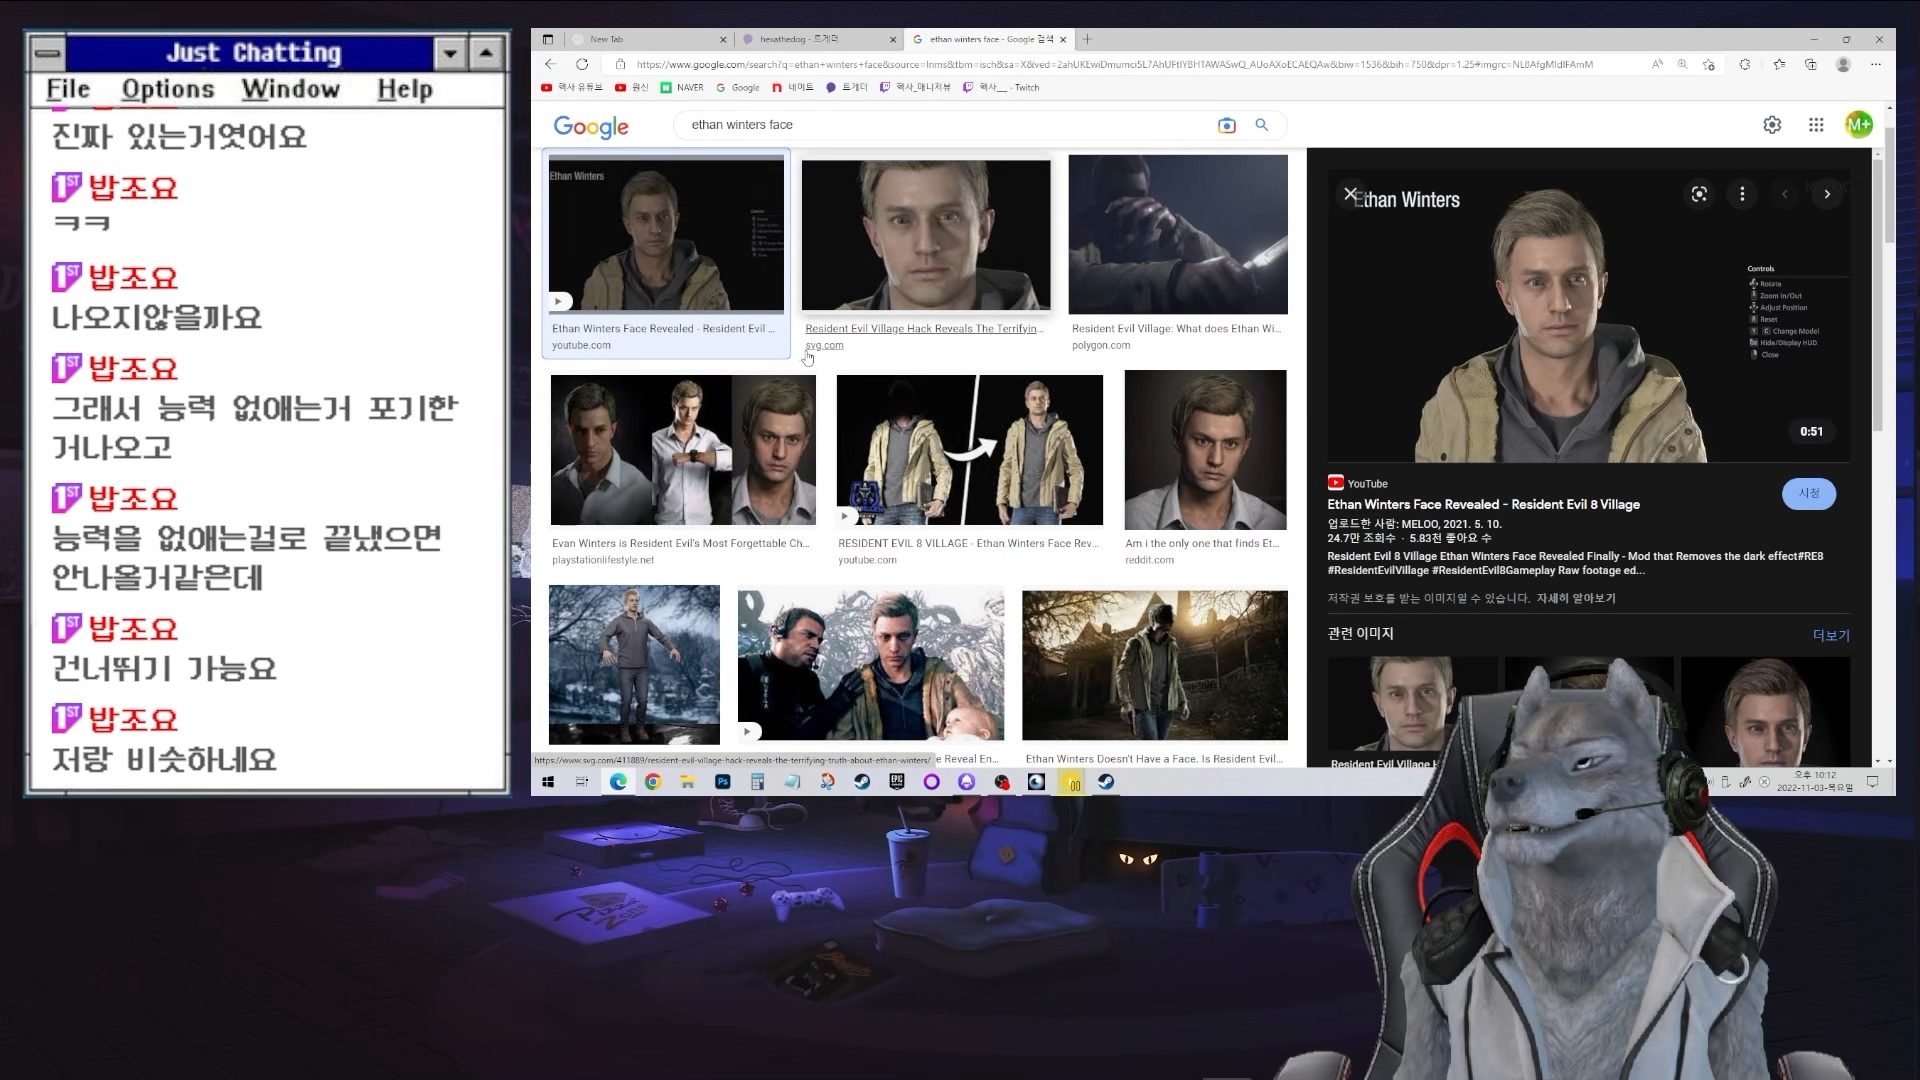Viewport: 1920px width, 1080px height.
Task: Open three-dot menu on image preview
Action: 1742,194
